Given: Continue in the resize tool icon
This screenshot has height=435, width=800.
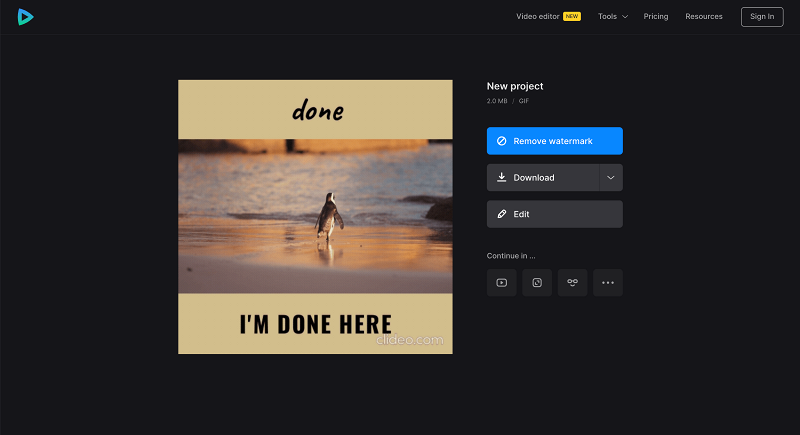Looking at the screenshot, I should (x=537, y=283).
